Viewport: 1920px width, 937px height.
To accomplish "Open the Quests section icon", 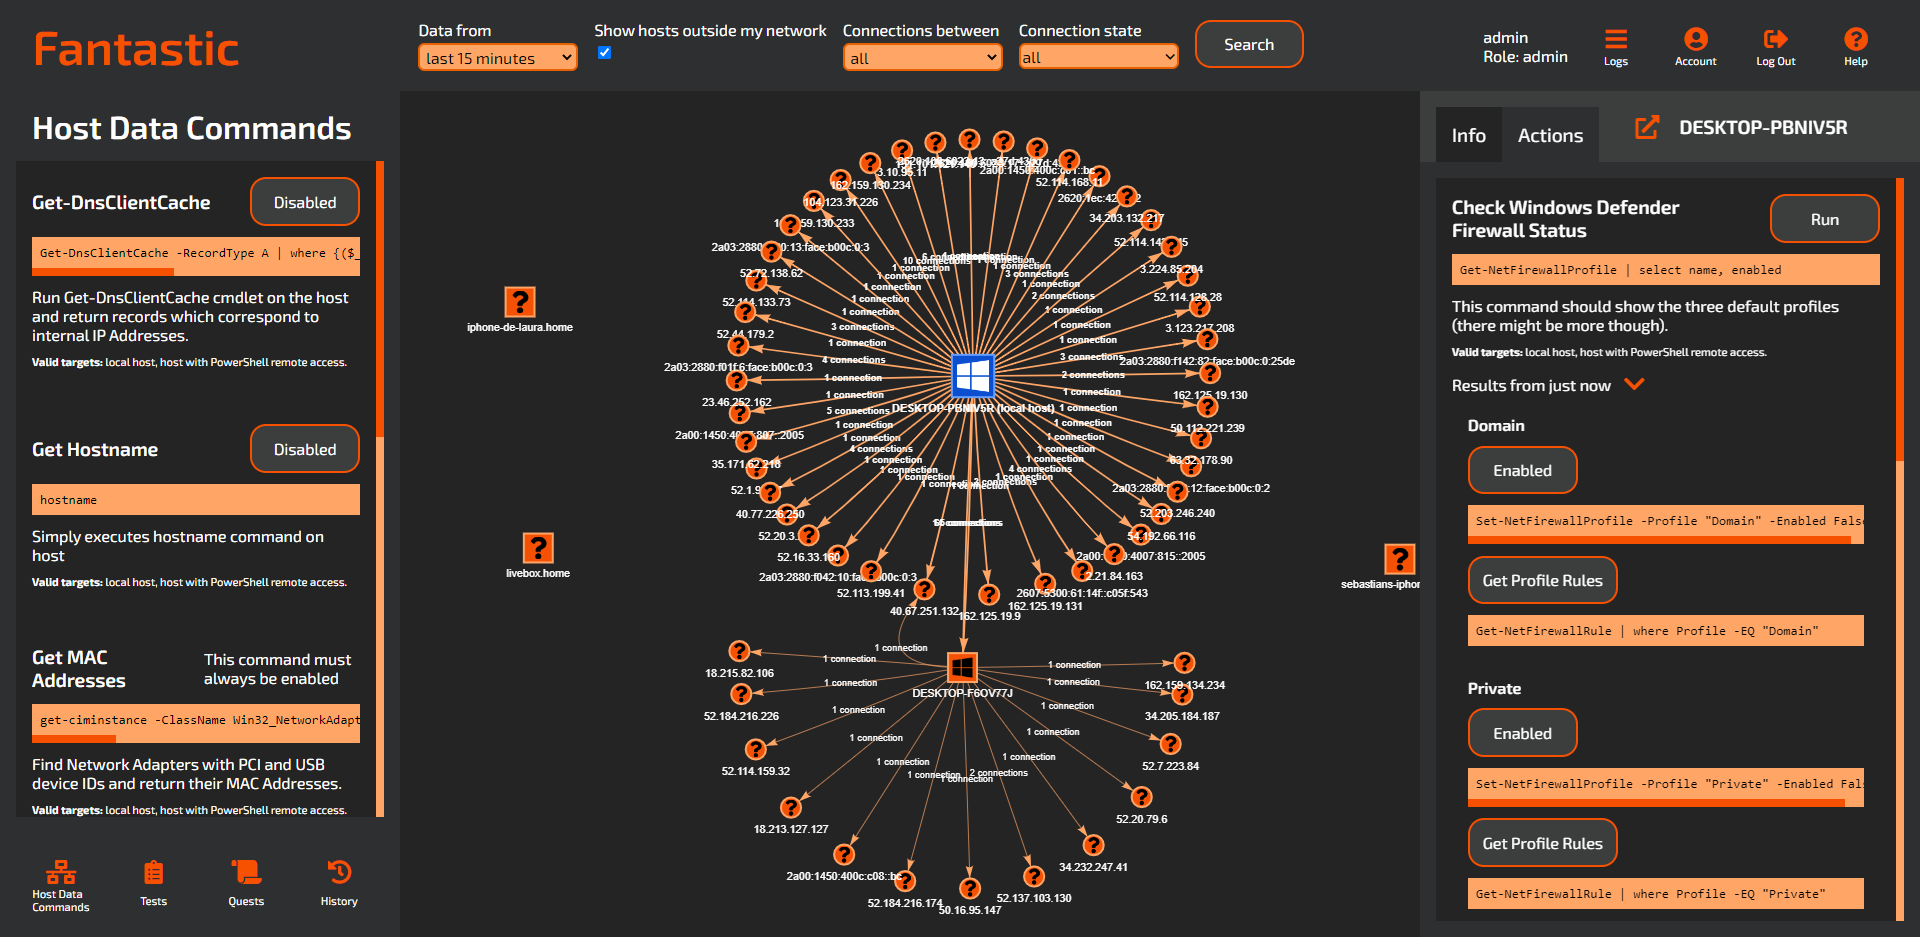I will pyautogui.click(x=246, y=884).
